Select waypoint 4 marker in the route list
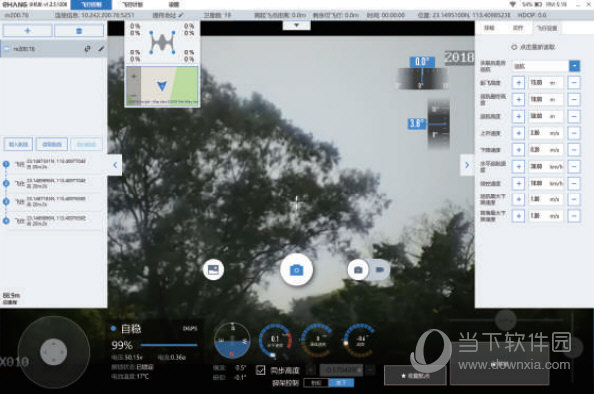595x394 pixels. pos(6,221)
